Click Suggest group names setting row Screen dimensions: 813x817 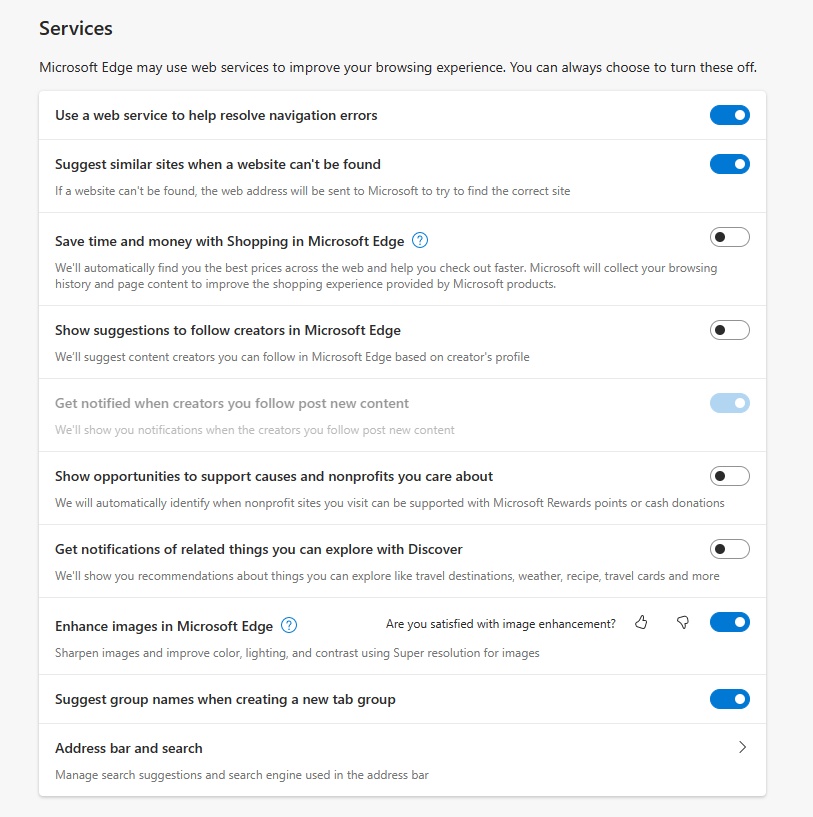pyautogui.click(x=402, y=699)
